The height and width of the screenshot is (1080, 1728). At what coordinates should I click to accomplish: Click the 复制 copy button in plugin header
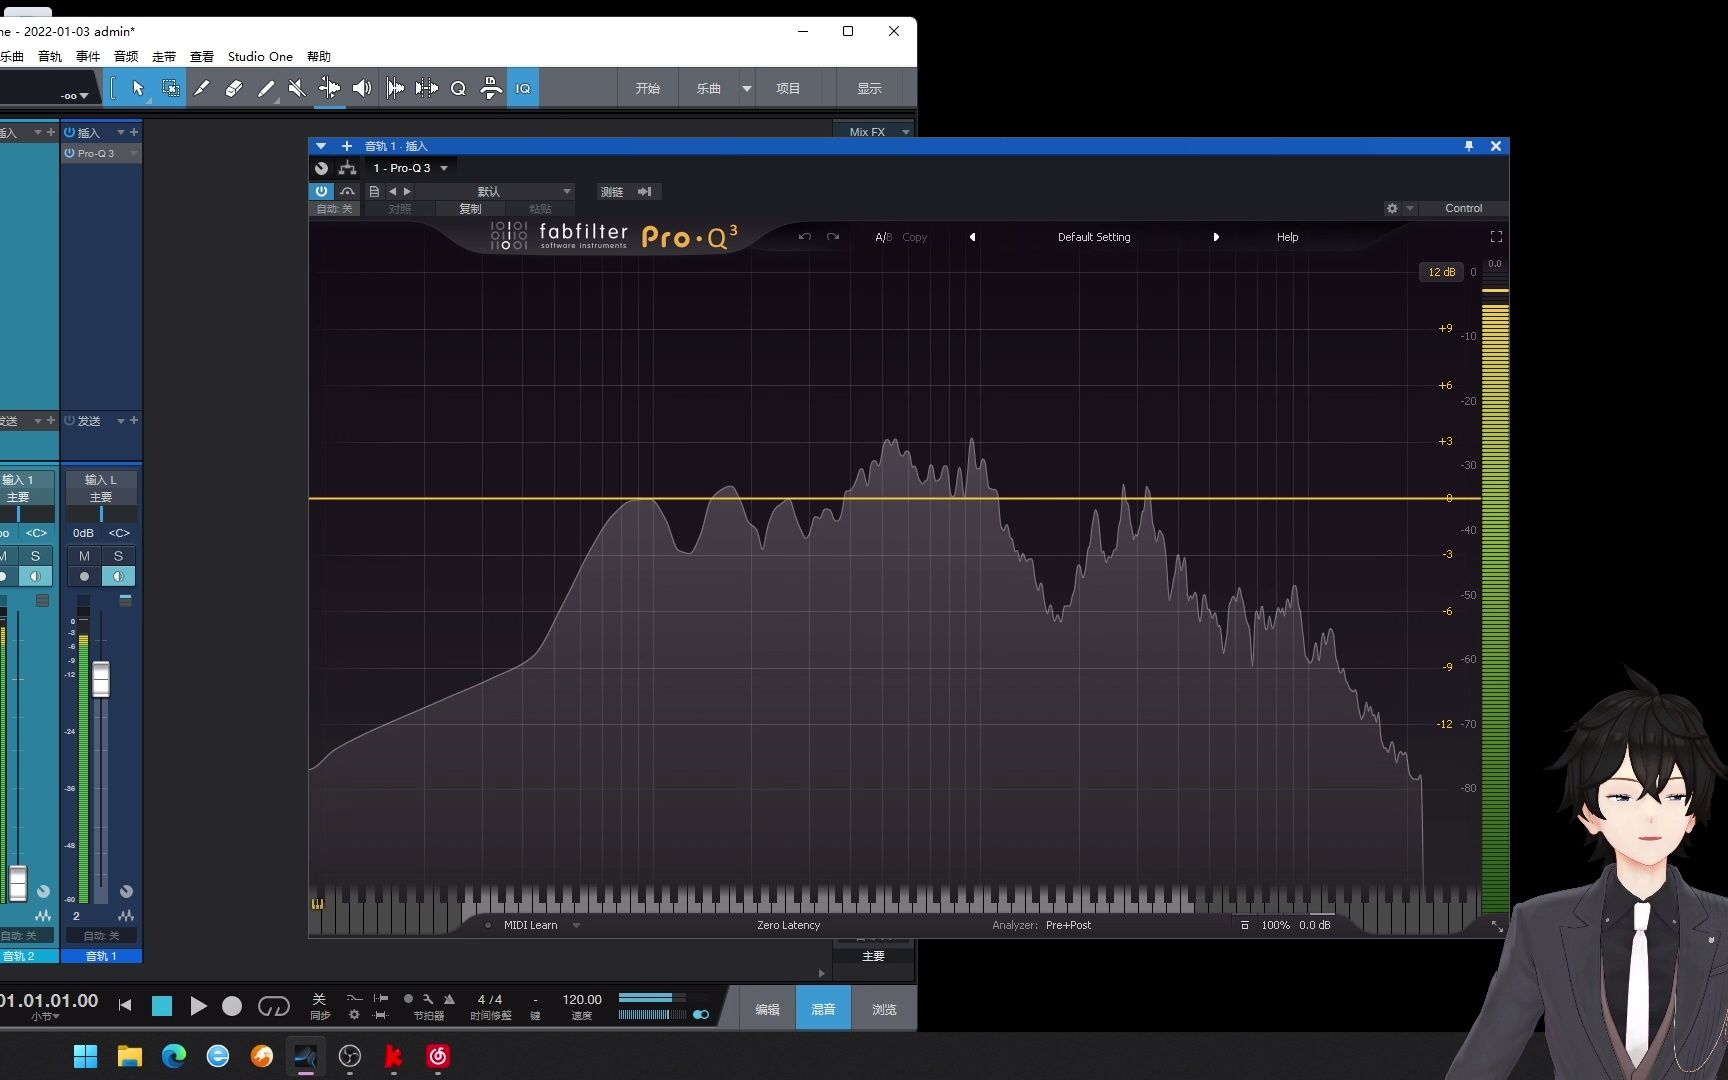(470, 209)
